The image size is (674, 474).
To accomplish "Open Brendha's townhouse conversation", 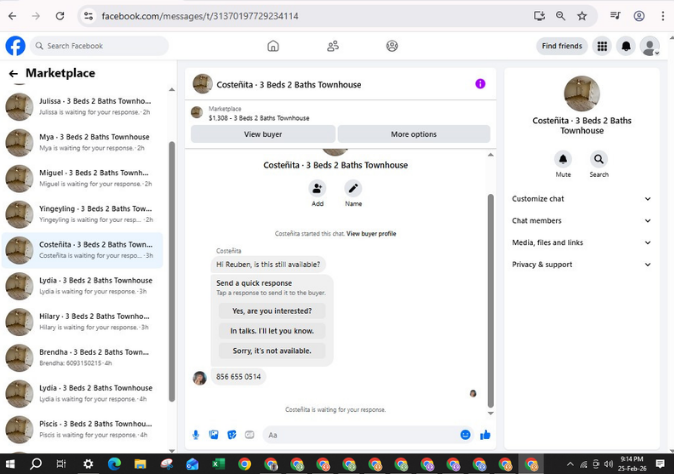I will [83, 358].
